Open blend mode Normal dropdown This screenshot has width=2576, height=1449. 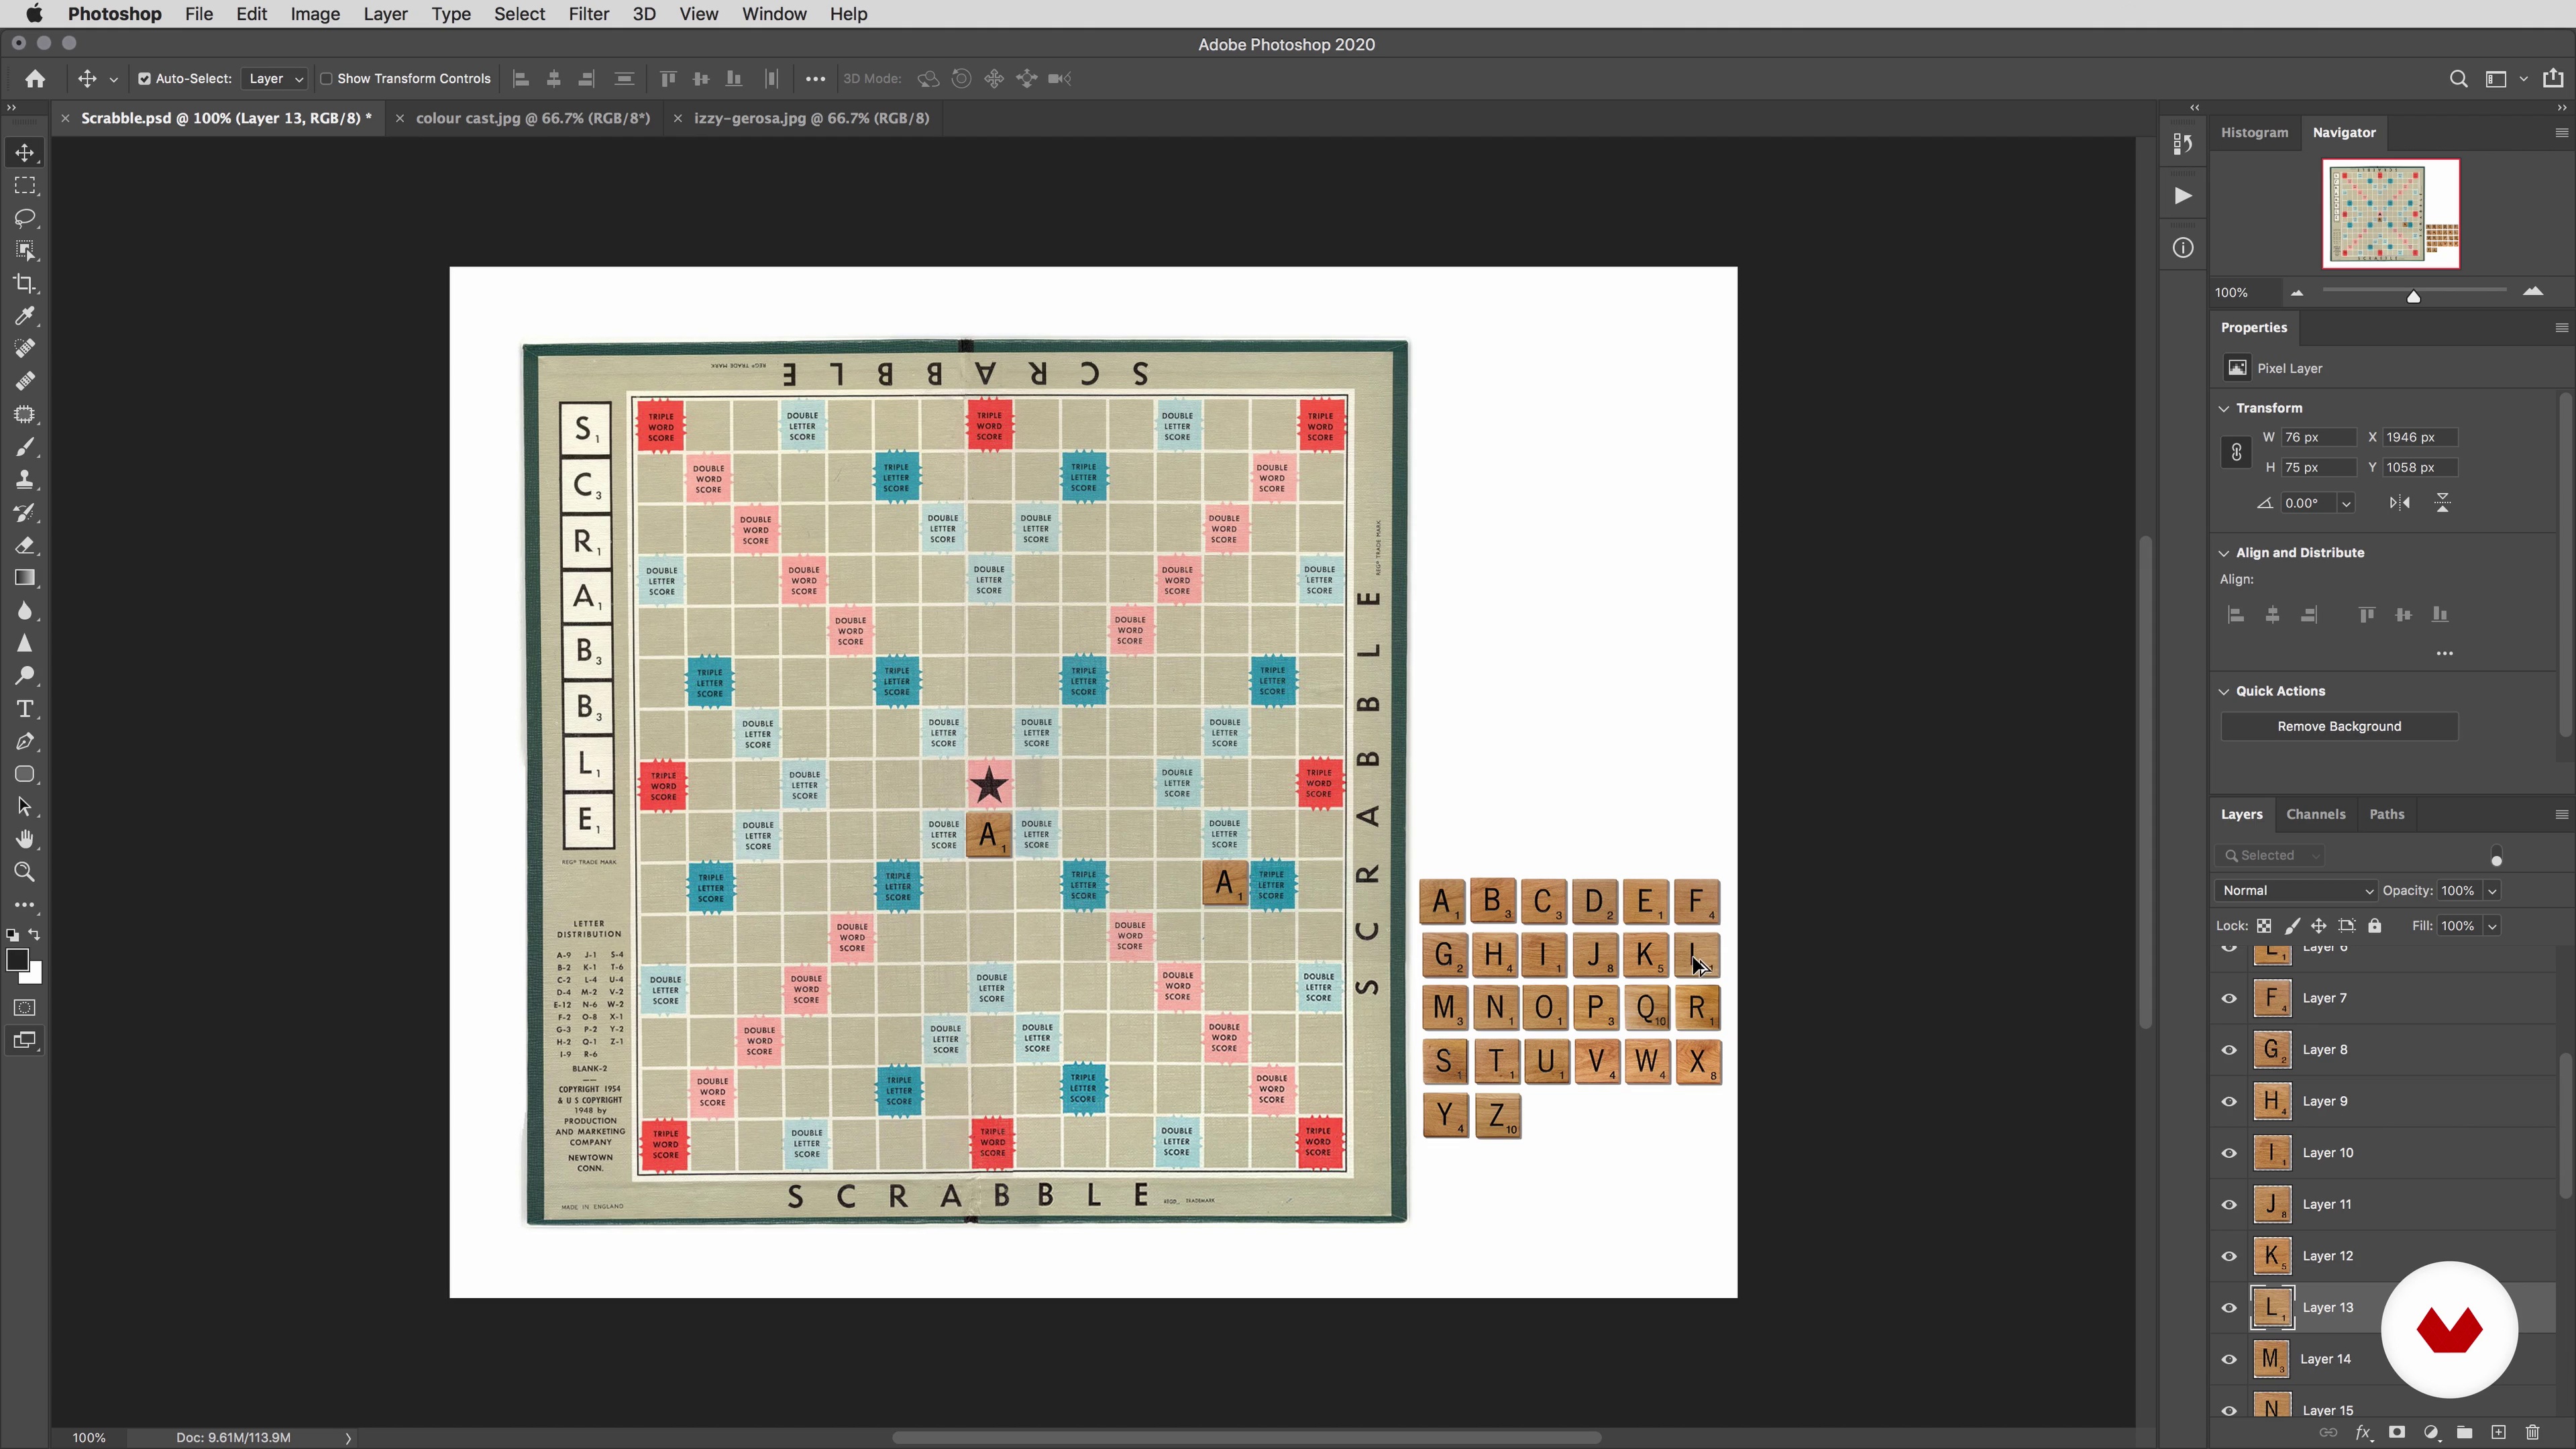[2295, 891]
